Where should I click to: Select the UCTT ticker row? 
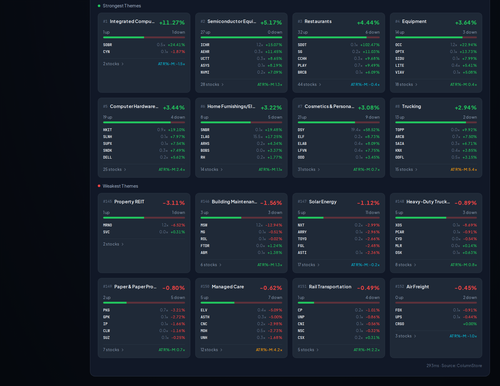point(241,58)
